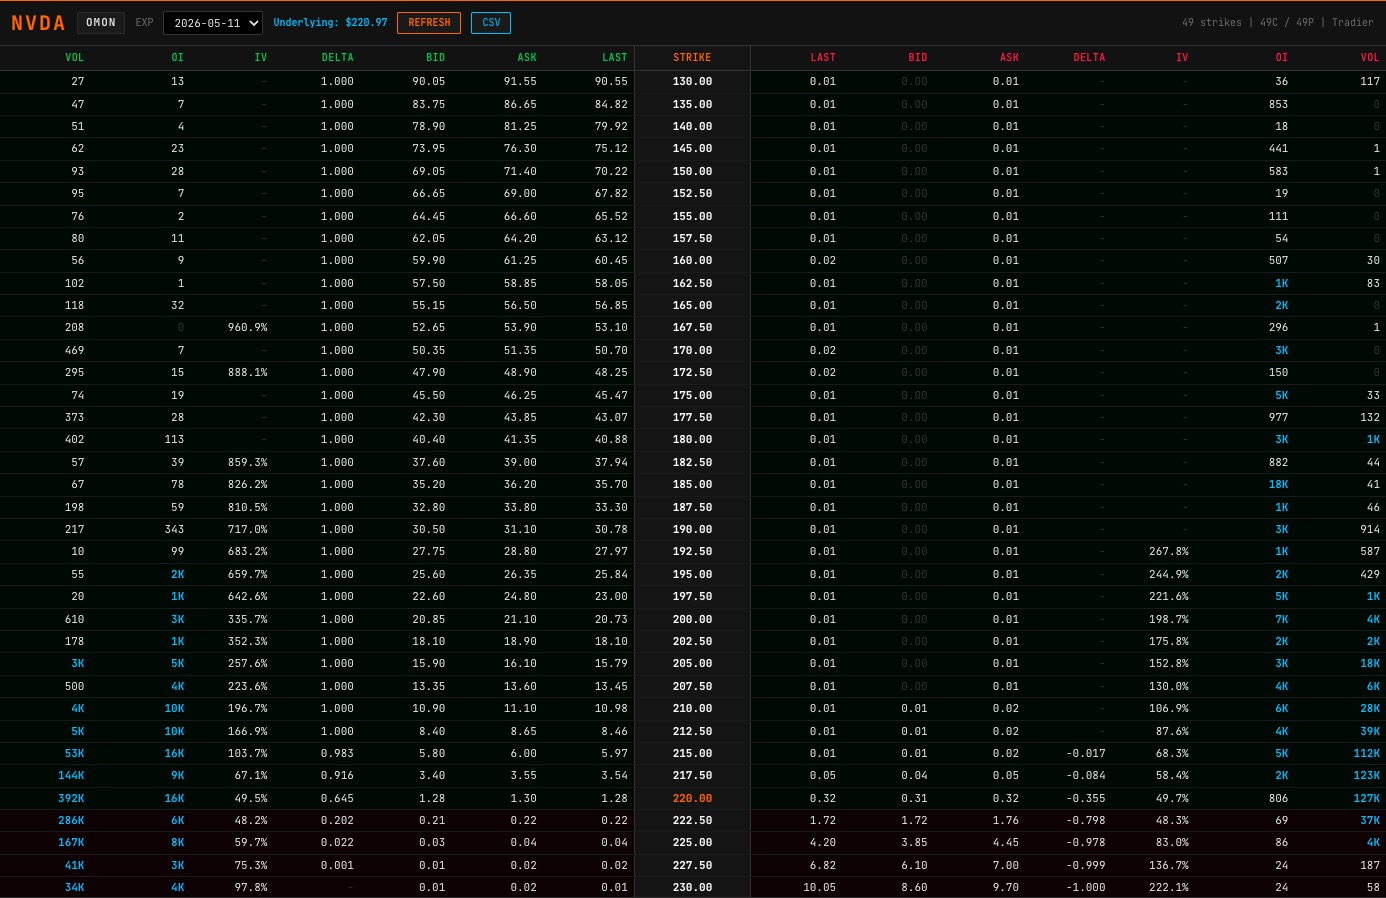Select the 200.00 strike cell
Image resolution: width=1386 pixels, height=898 pixels.
click(692, 619)
